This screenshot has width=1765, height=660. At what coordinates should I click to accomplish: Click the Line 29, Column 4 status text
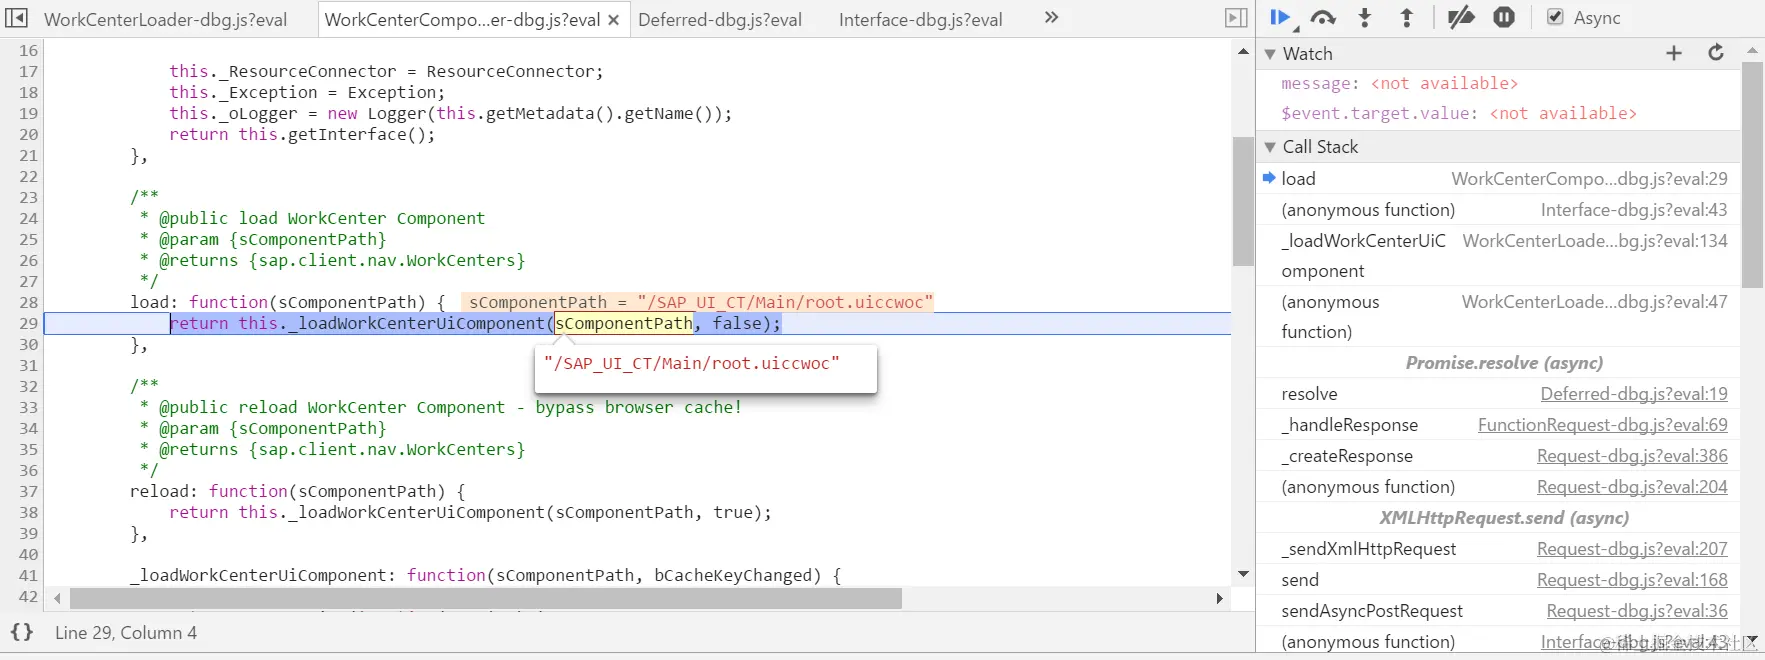coord(126,633)
